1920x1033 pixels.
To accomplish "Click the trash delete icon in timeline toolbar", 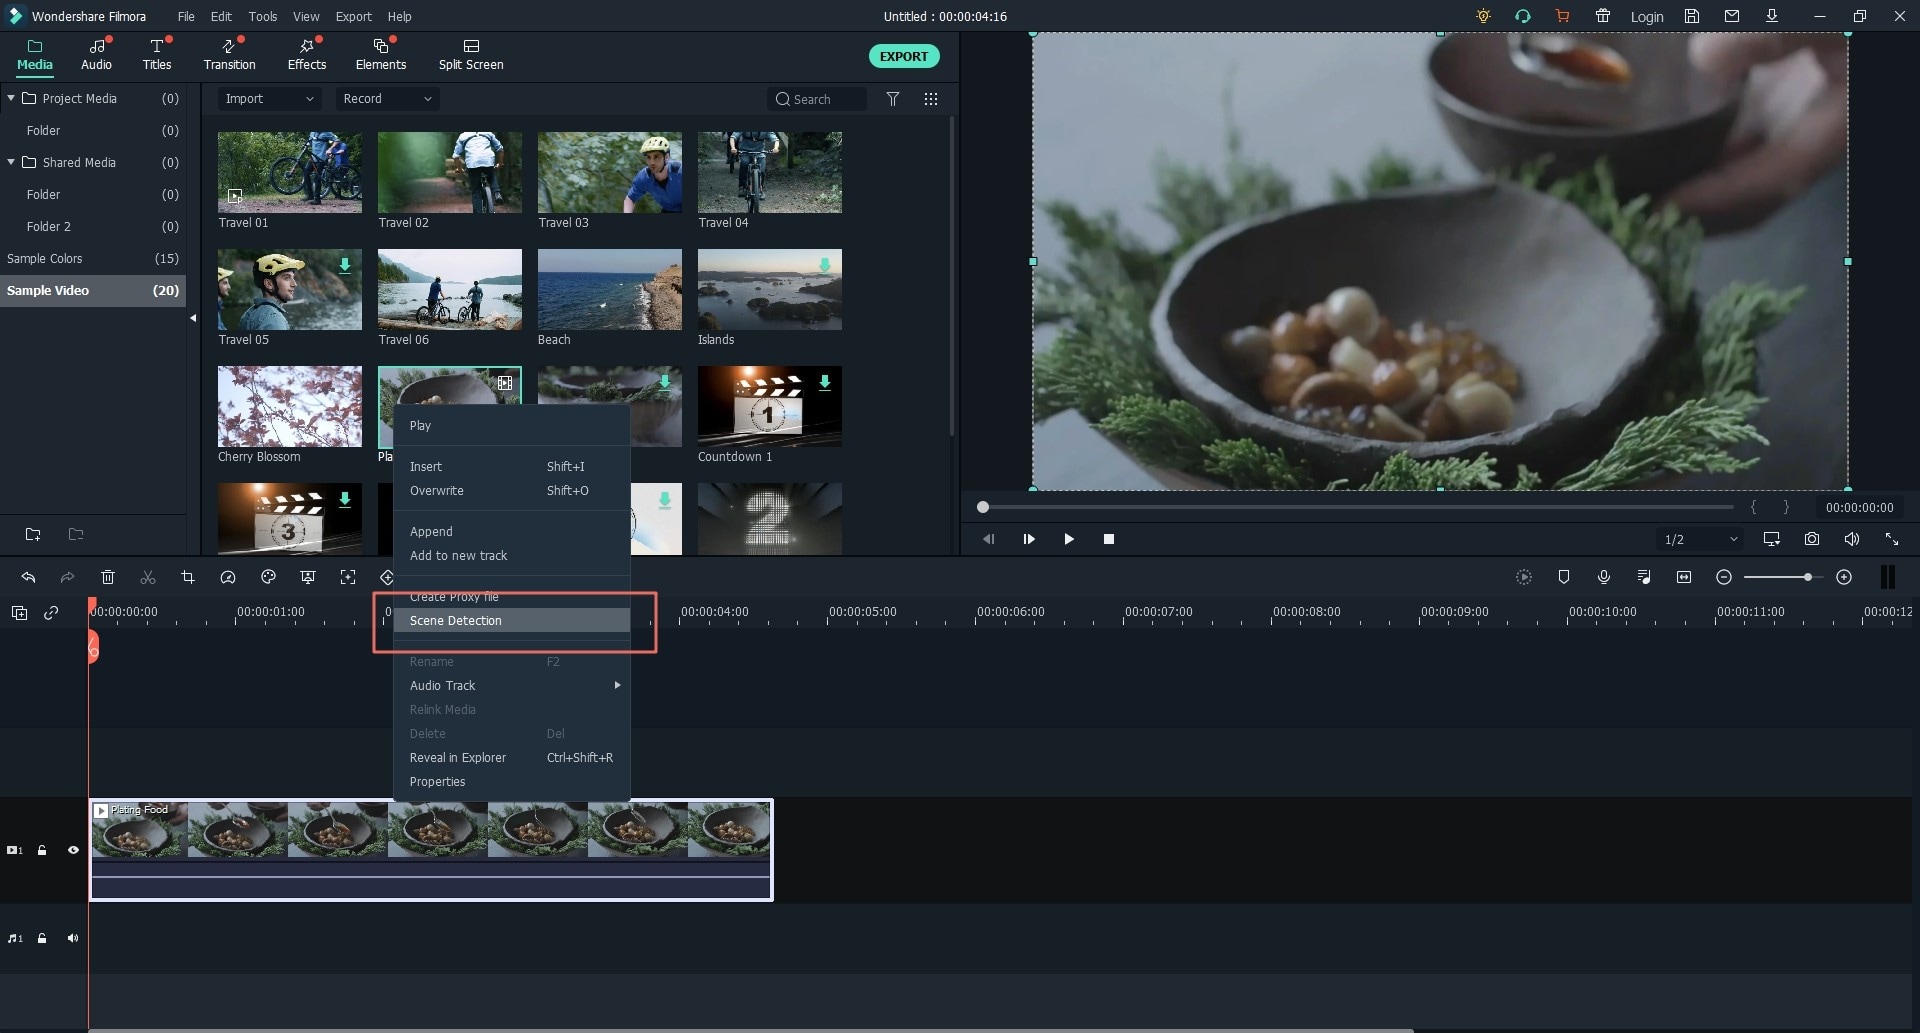I will 108,577.
